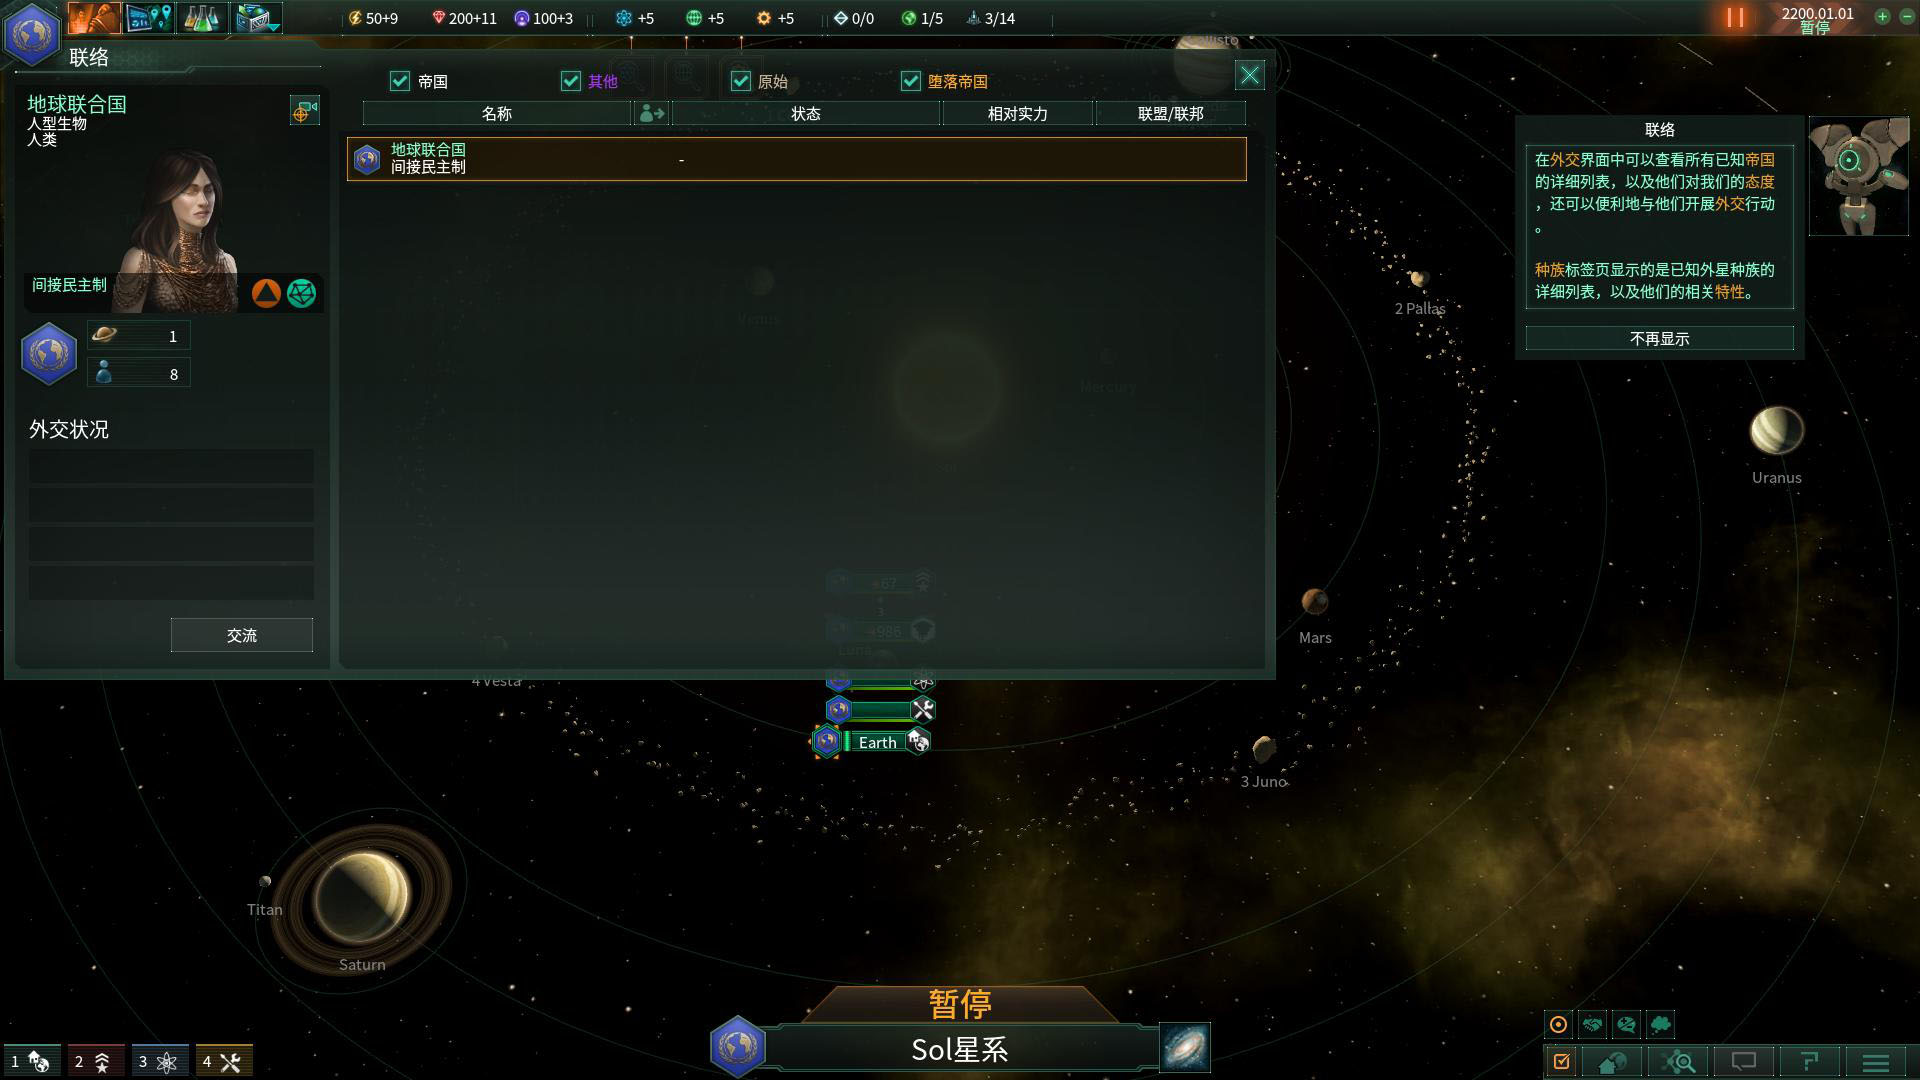Open the situation log icon bottom-right
This screenshot has width=1920, height=1080.
click(x=1561, y=1062)
